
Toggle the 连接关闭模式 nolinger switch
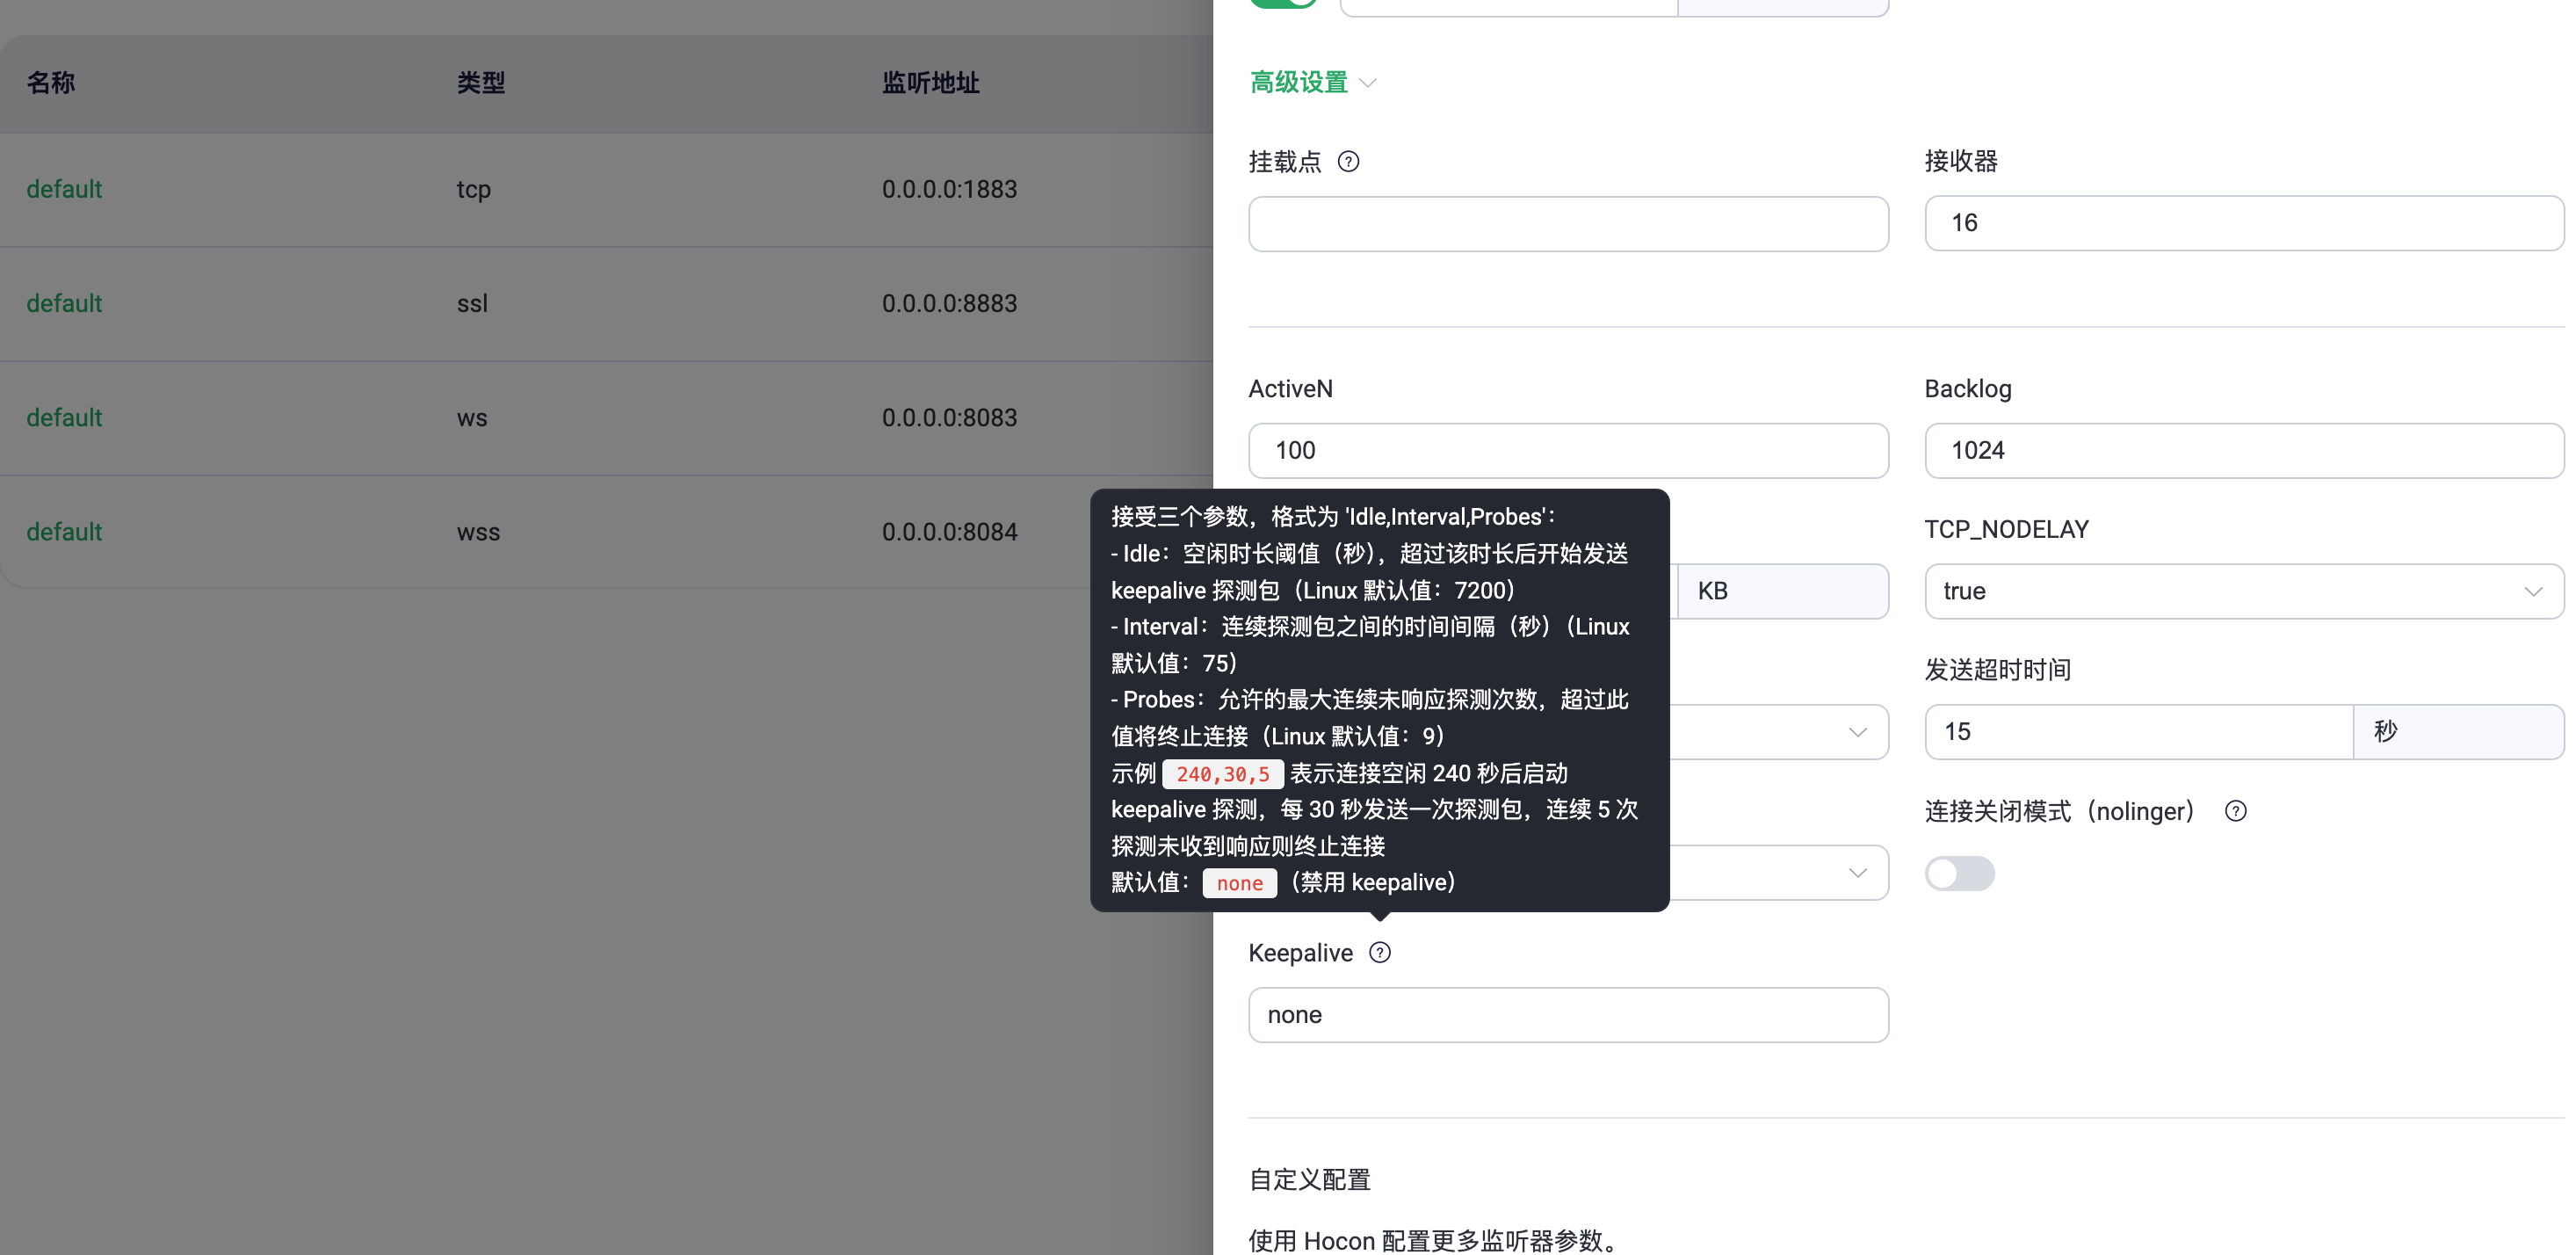click(1959, 874)
